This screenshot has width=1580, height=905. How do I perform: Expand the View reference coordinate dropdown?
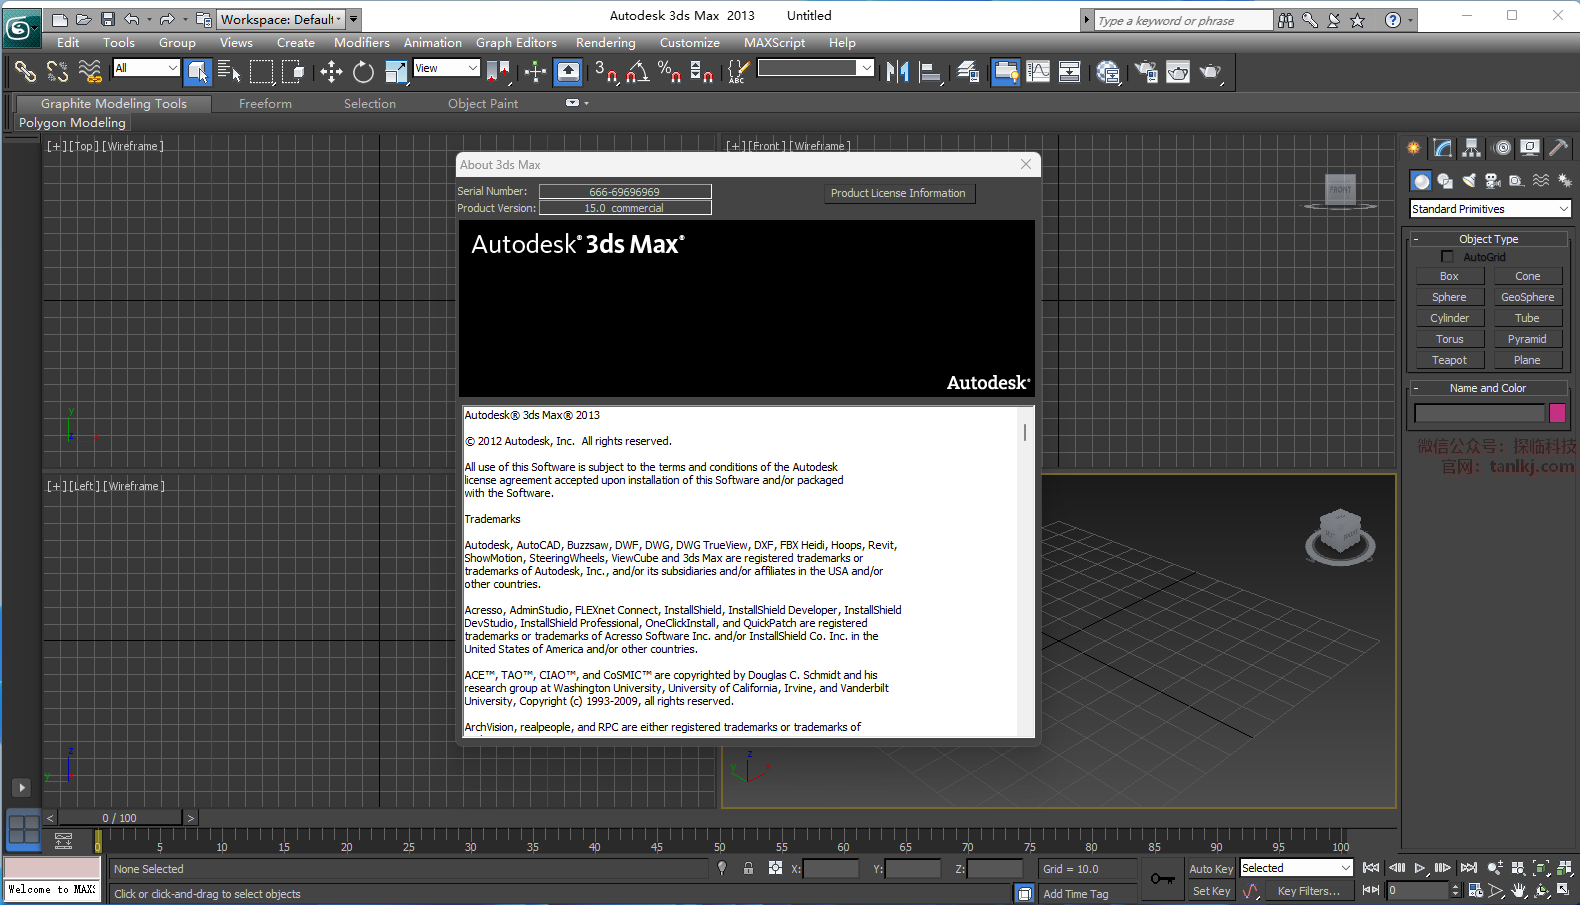point(447,68)
